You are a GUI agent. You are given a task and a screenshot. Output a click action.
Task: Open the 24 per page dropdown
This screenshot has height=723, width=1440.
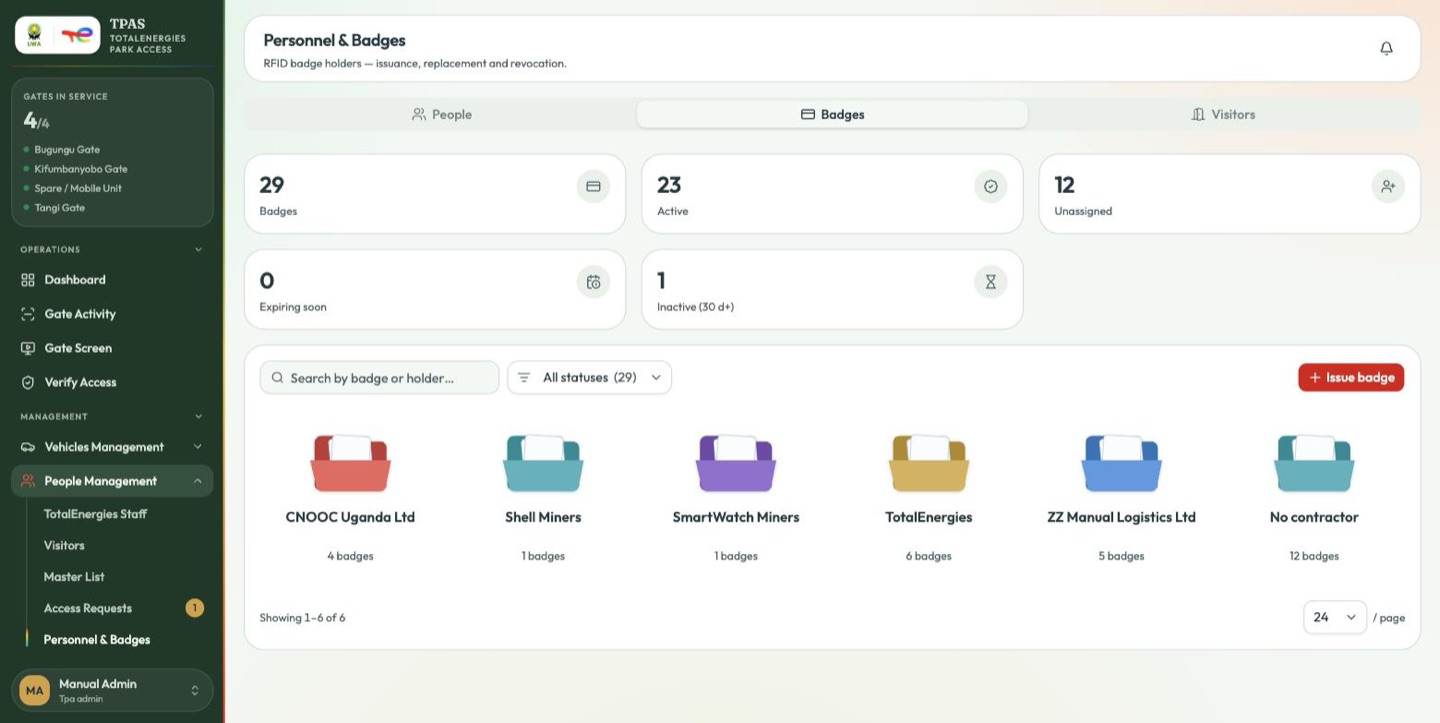pos(1335,617)
